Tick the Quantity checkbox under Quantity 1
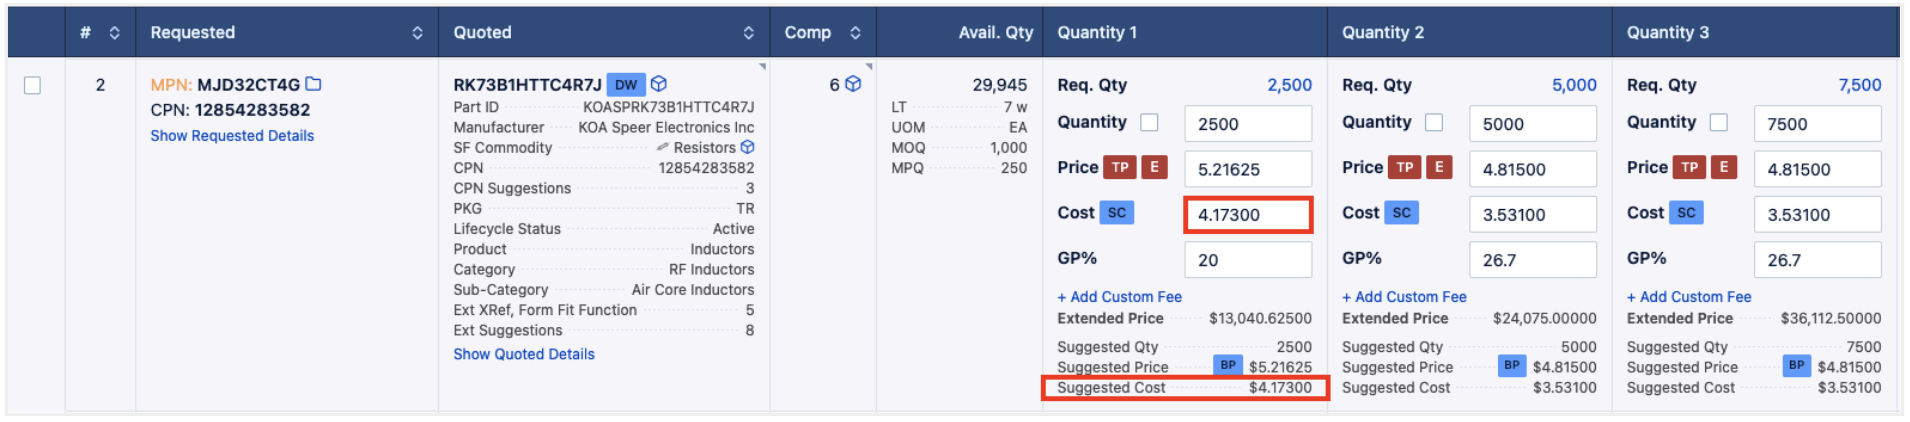Image resolution: width=1910 pixels, height=422 pixels. click(1150, 122)
